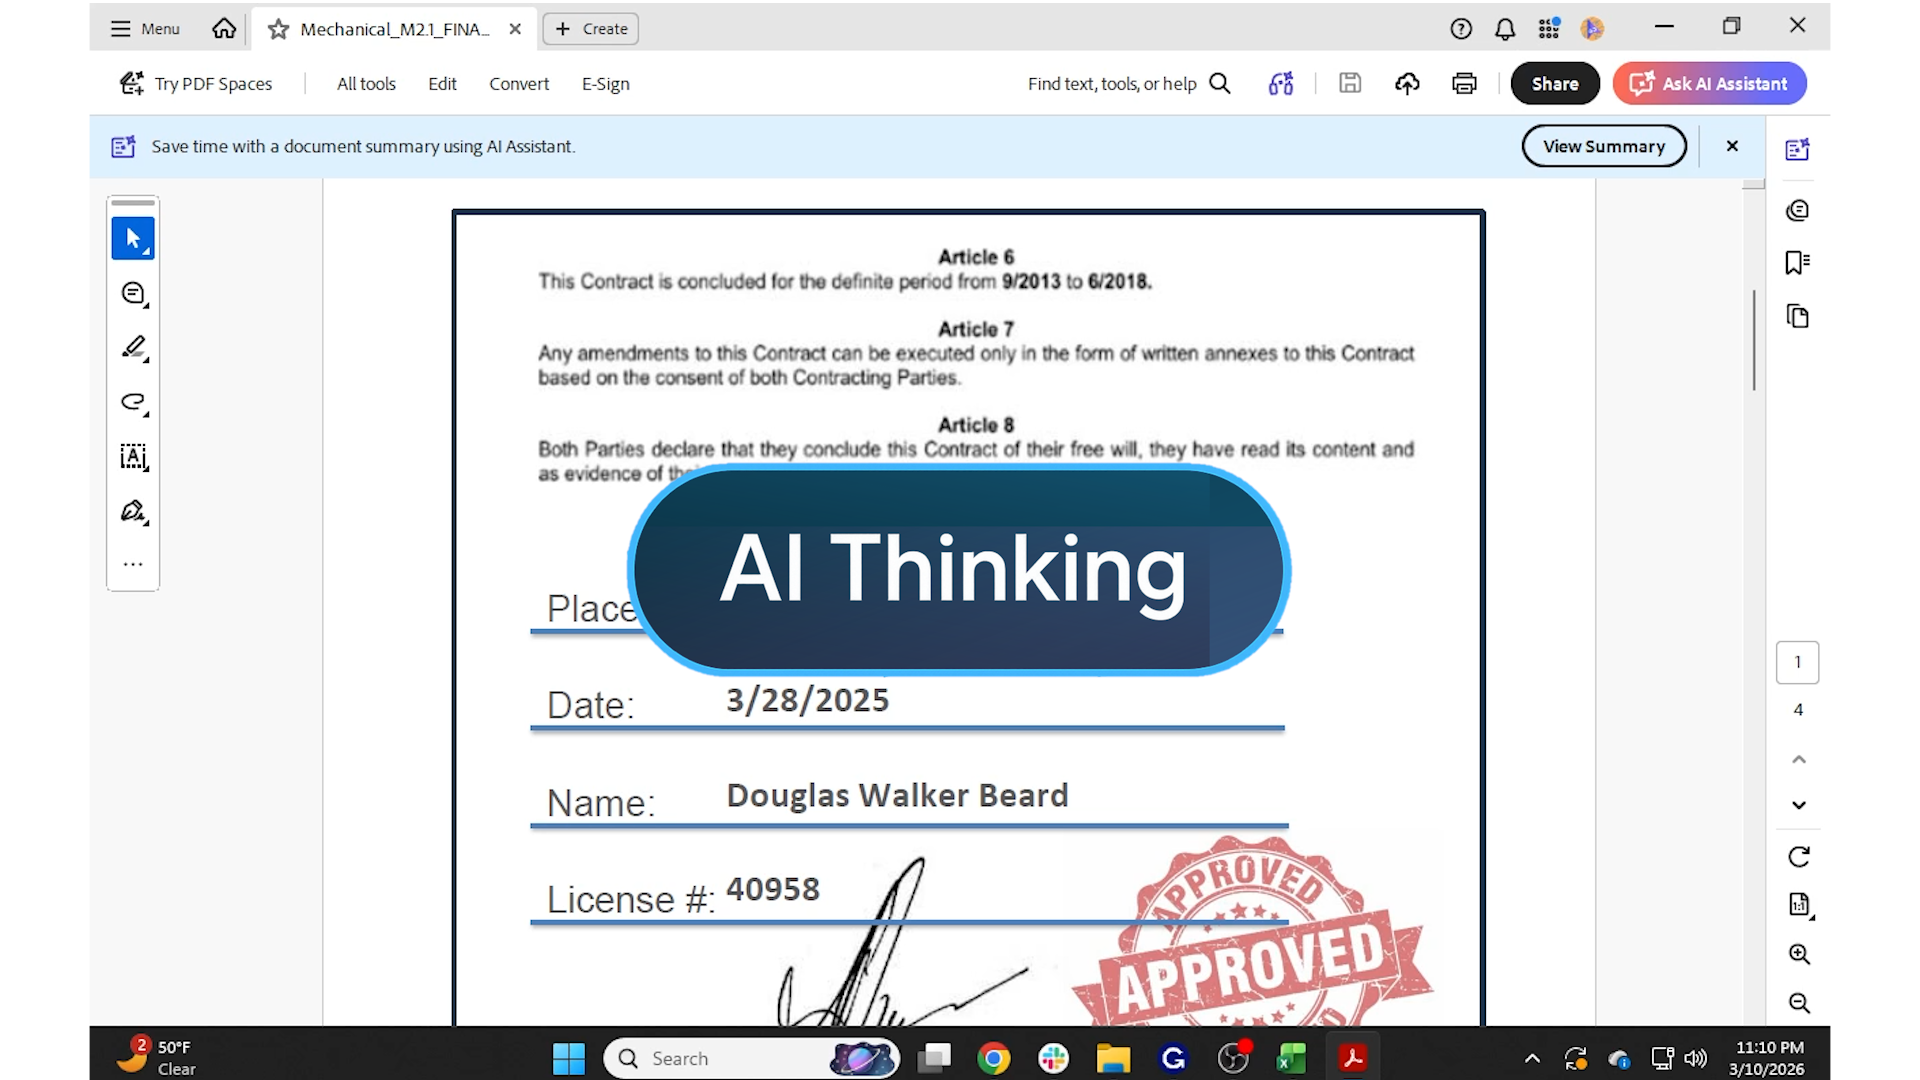Switch to the Mechanical_M2.1_FINA tab
The image size is (1920, 1080).
(x=395, y=29)
